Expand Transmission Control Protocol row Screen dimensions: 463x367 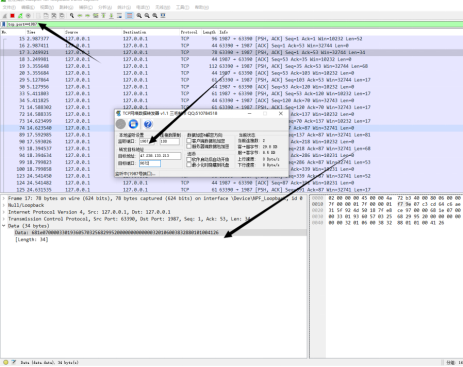4,219
